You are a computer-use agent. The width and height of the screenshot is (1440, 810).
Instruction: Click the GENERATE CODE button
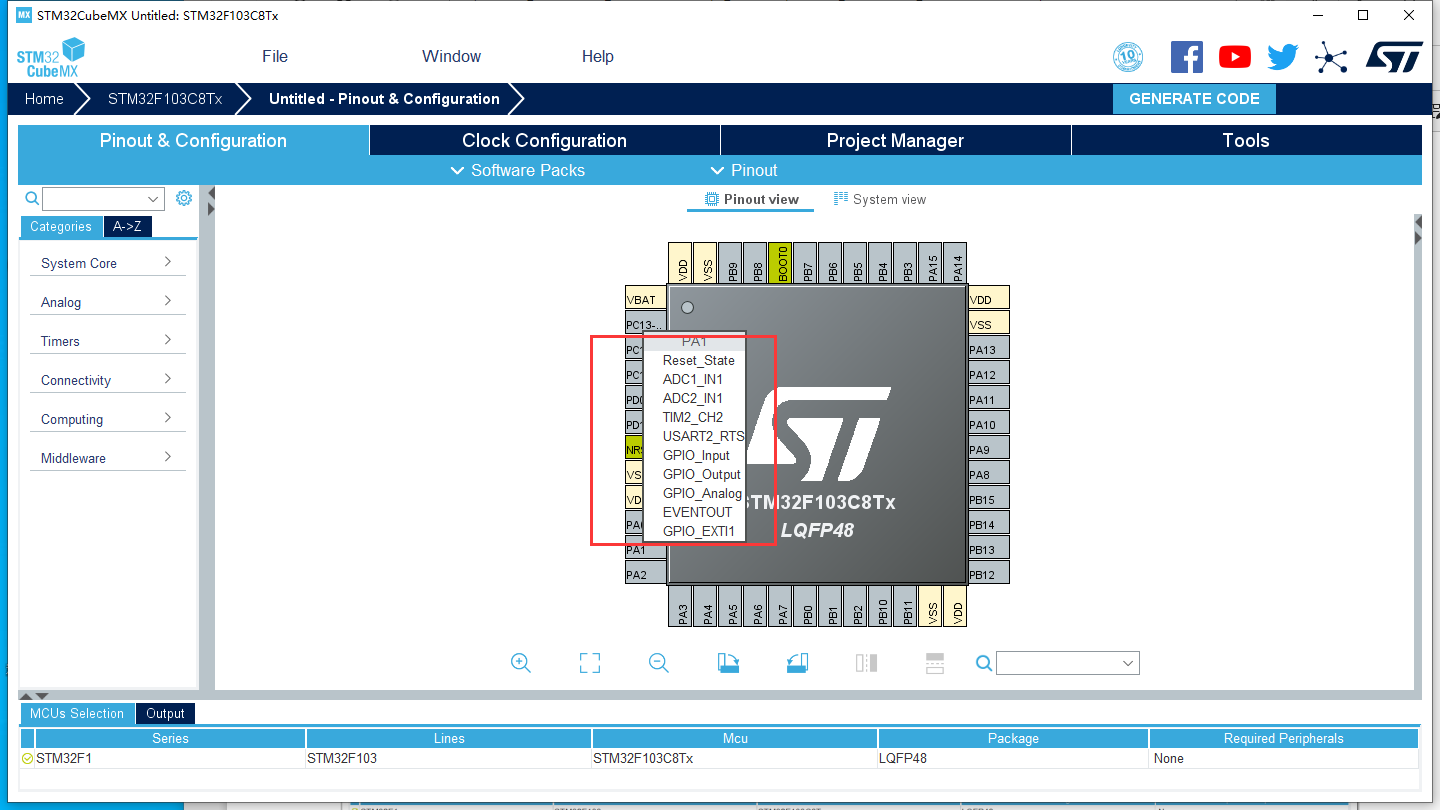click(1194, 99)
